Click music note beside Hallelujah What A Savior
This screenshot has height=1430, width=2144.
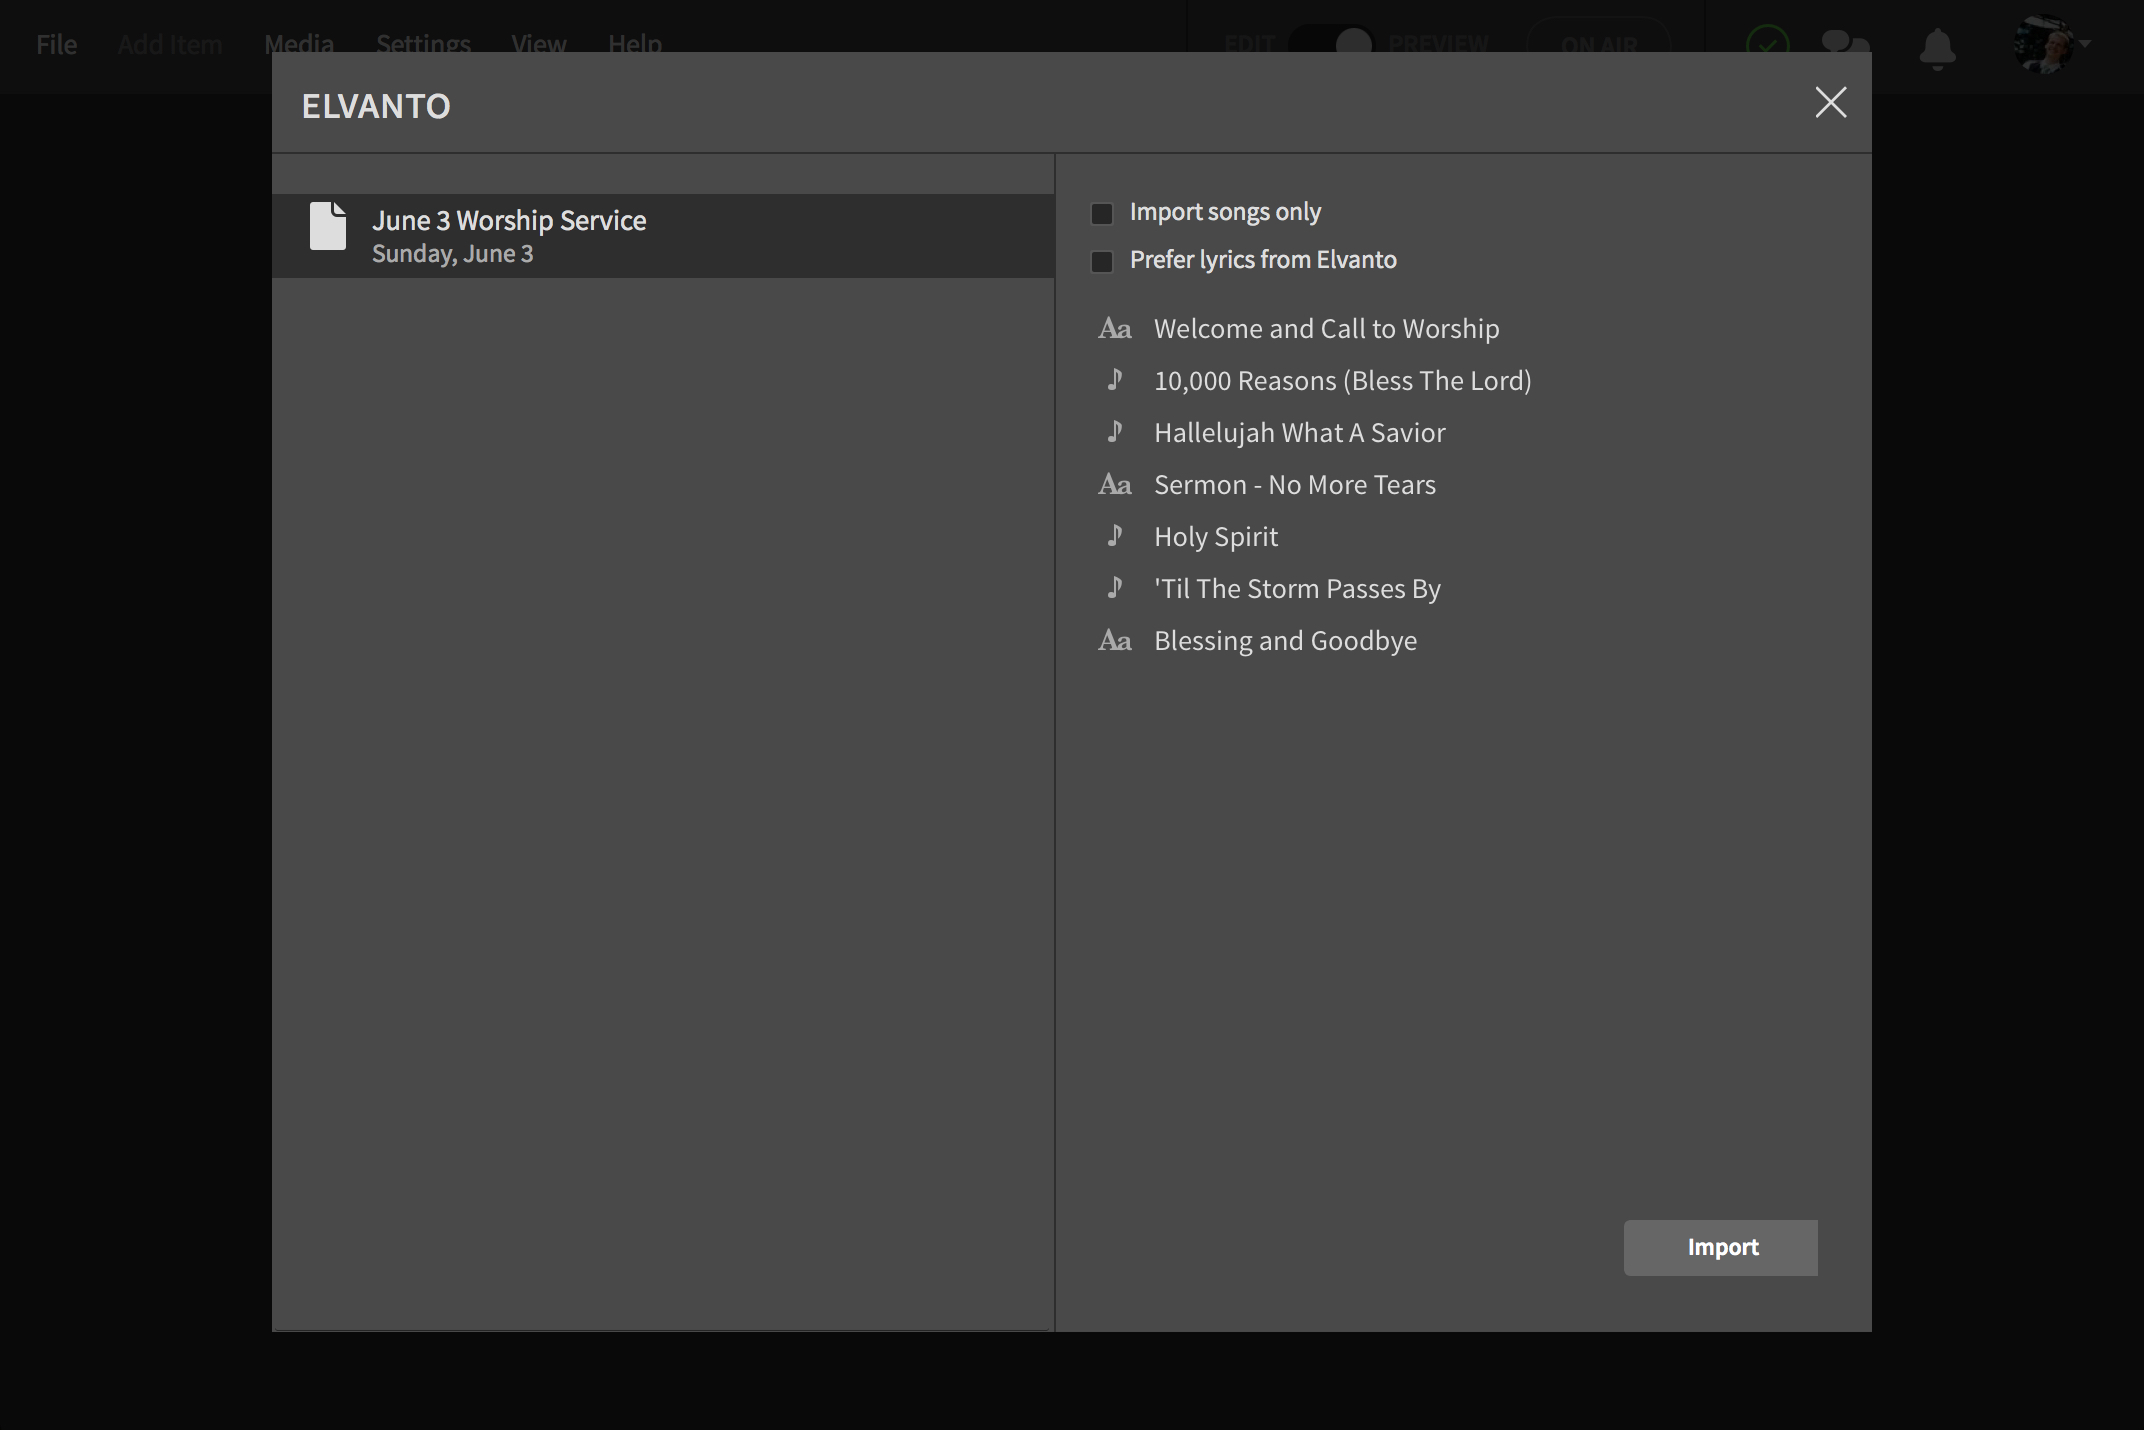click(x=1115, y=432)
